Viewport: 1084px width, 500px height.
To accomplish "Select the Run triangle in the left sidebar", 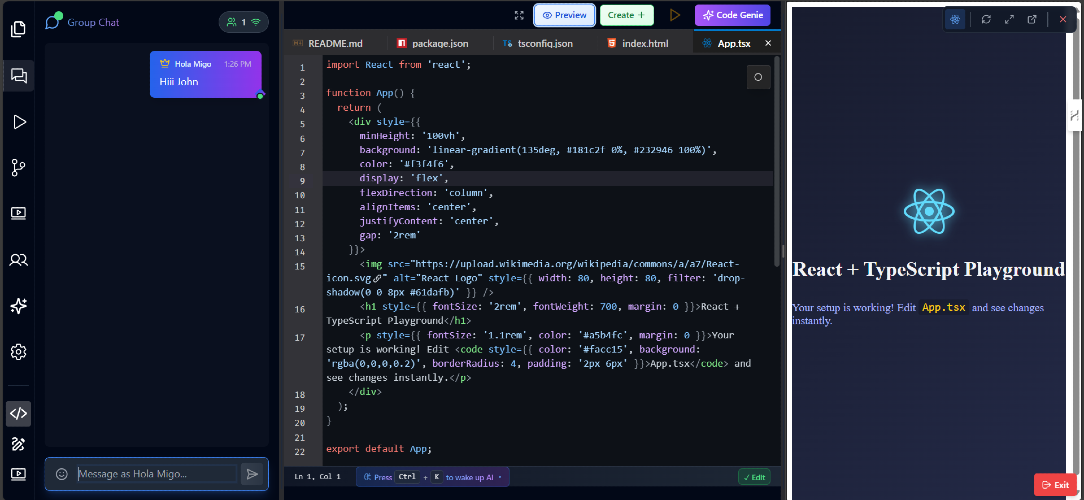I will click(x=19, y=122).
